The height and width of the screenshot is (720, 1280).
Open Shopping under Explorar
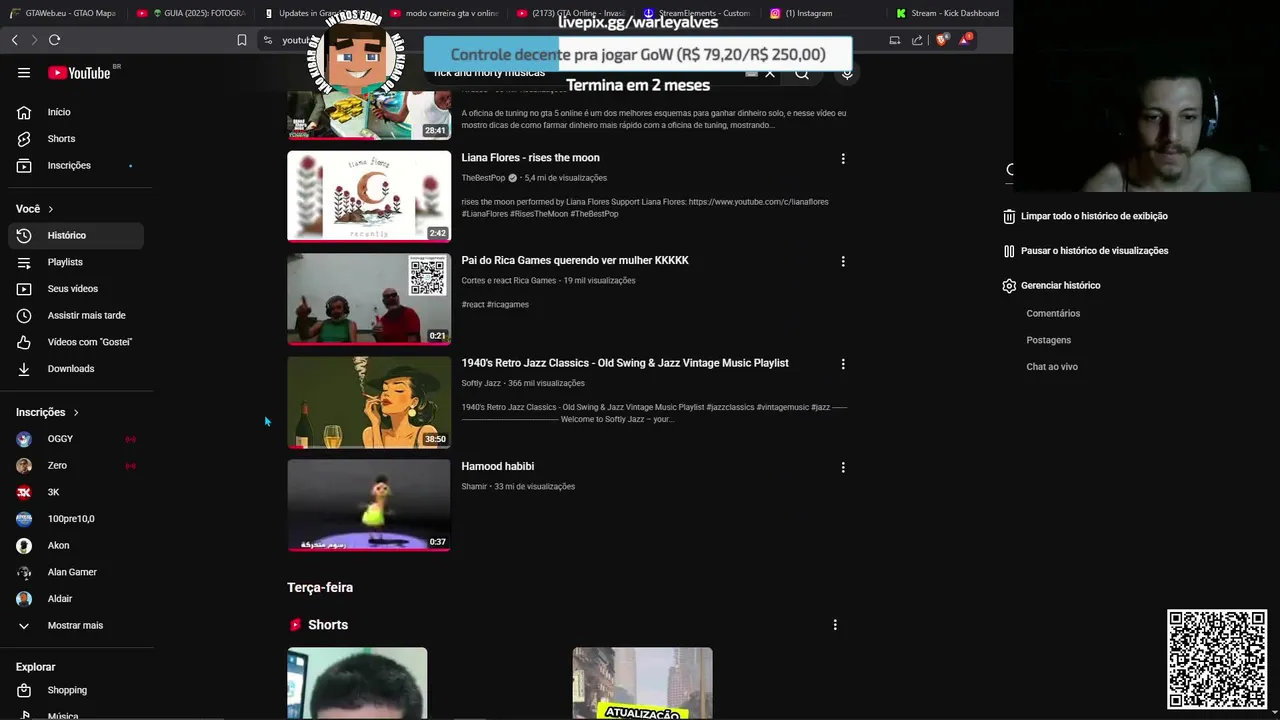[76, 690]
